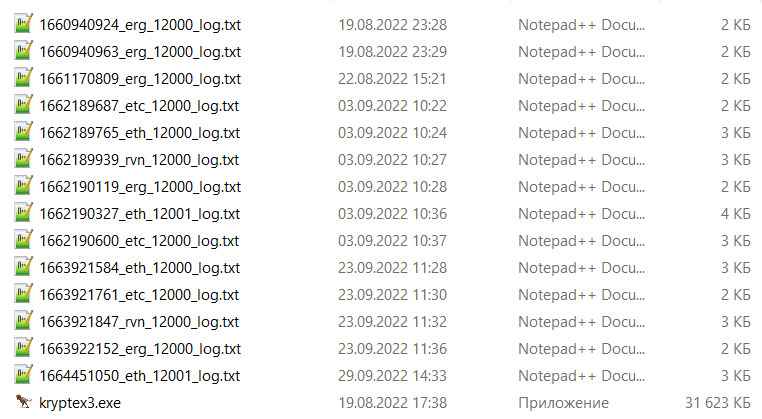Click the file icon of 1662189939_rvn_12000_log.txt
Screen dimensions: 762x419
pyautogui.click(x=23, y=159)
